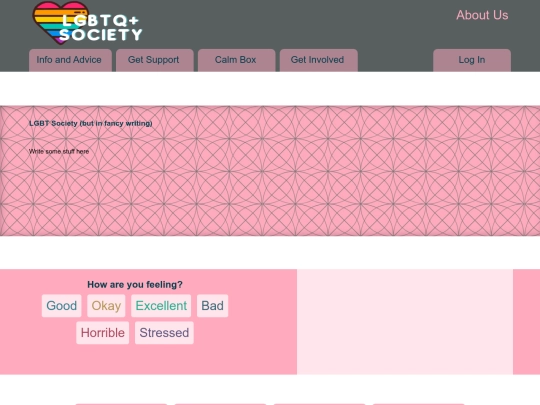Click the 'How are you feeling?' heading
This screenshot has width=540, height=405.
[x=135, y=284]
